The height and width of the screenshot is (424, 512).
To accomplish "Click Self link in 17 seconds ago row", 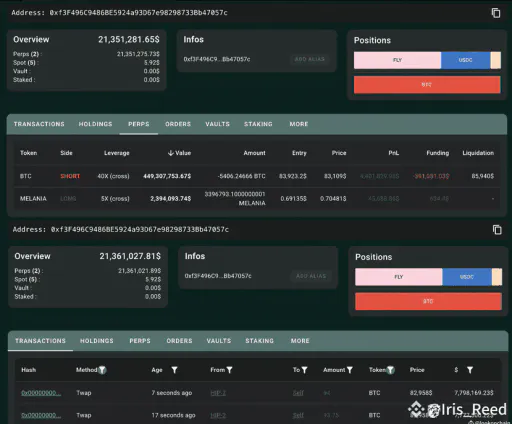I will coord(298,415).
